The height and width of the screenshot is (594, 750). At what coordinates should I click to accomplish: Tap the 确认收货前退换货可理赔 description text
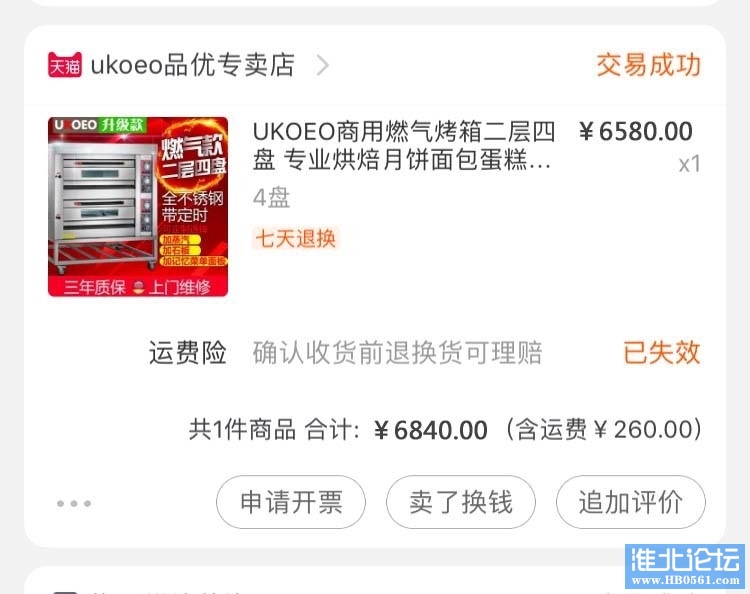pyautogui.click(x=397, y=353)
